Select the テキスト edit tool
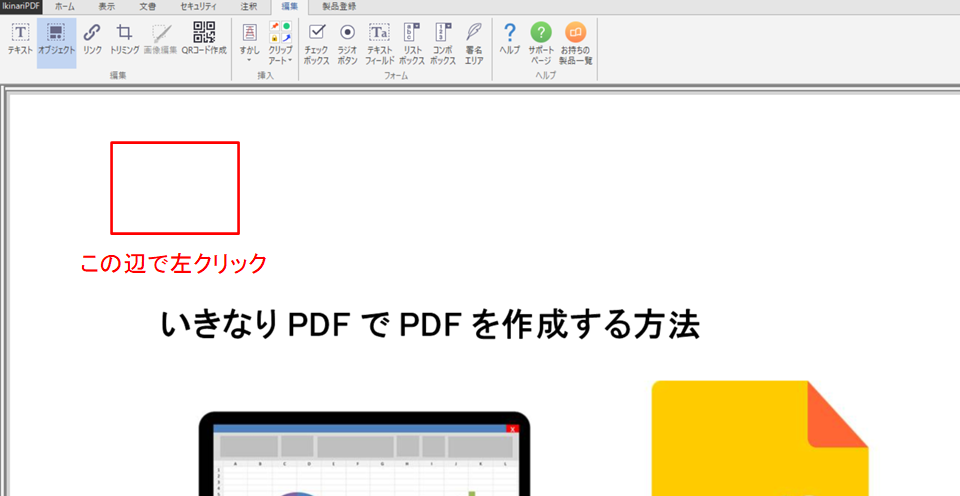This screenshot has width=960, height=496. 20,40
